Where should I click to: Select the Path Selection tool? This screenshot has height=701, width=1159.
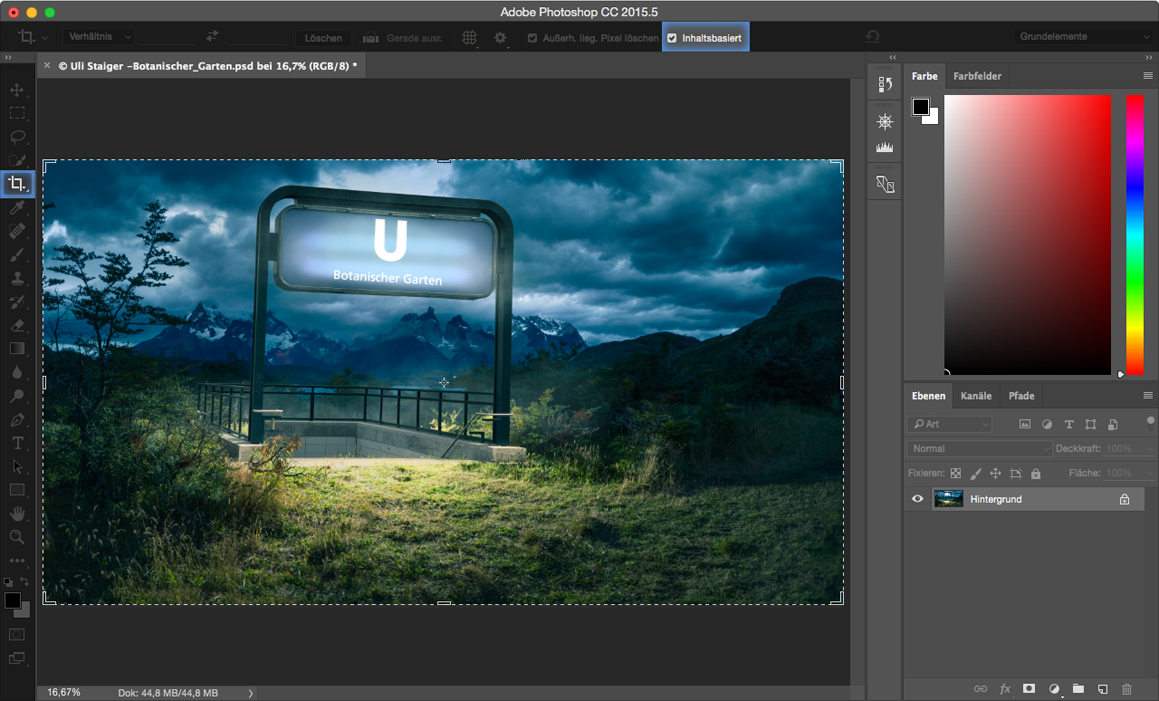tap(16, 467)
